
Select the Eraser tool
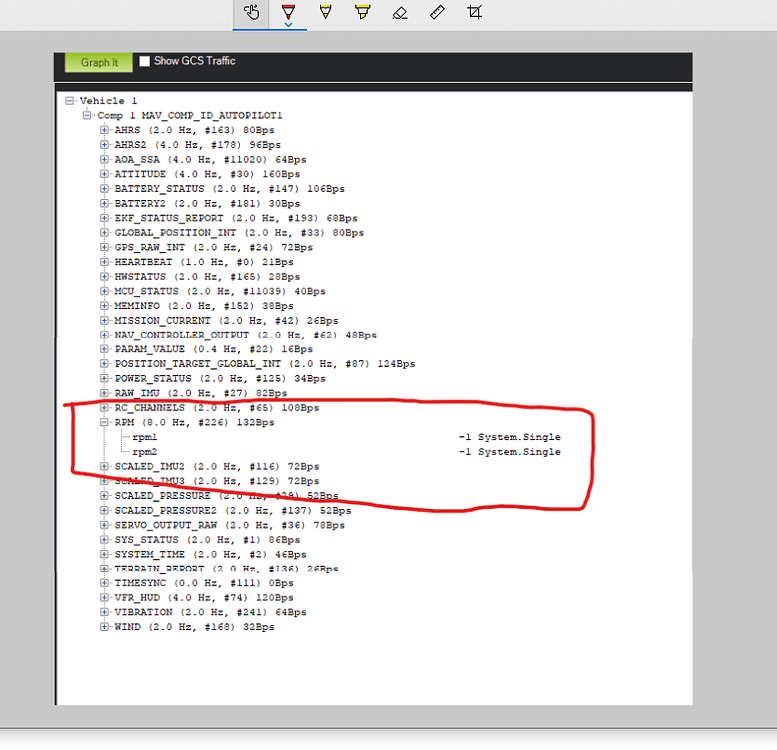(x=399, y=12)
